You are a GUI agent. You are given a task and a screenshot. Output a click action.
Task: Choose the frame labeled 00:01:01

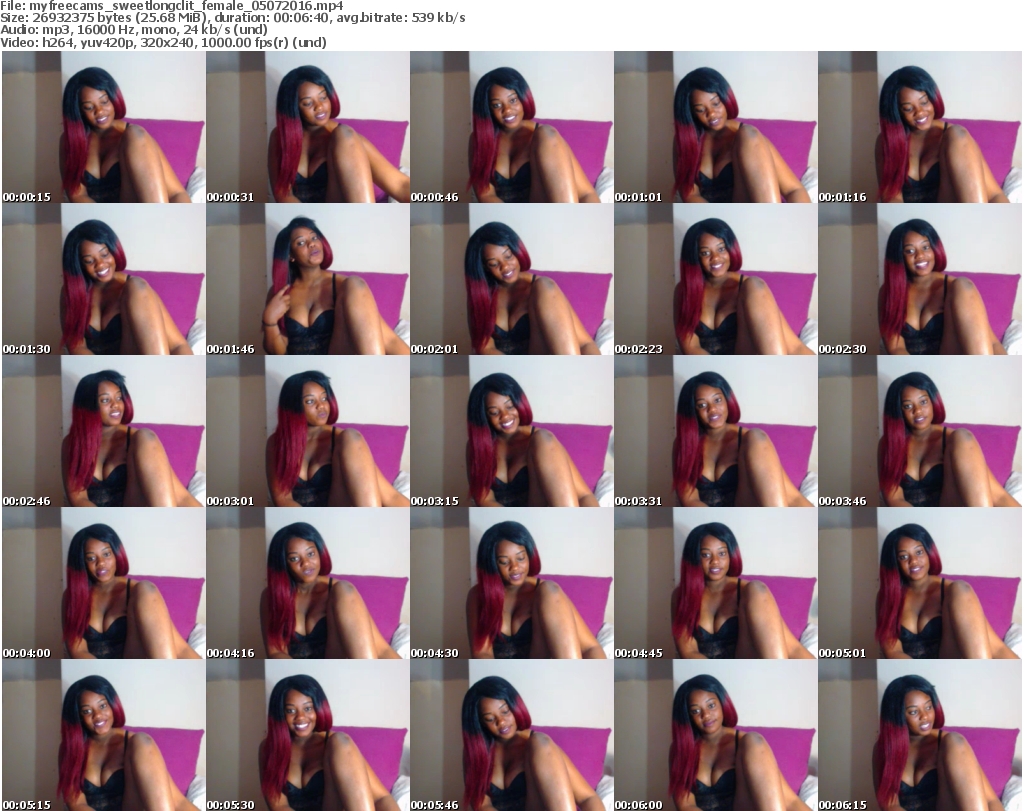[716, 127]
